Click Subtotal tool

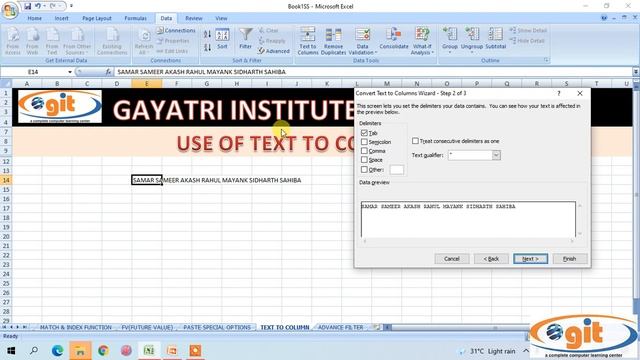click(x=496, y=39)
